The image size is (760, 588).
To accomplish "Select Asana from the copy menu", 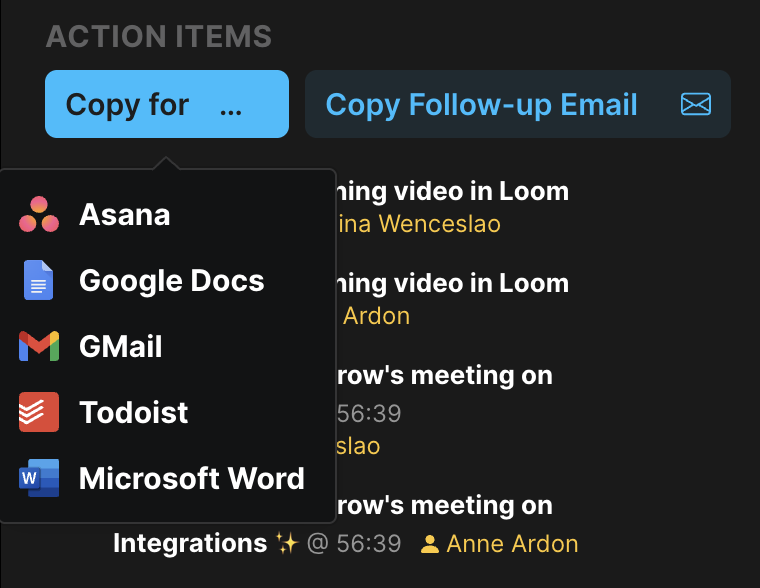I will pos(168,214).
